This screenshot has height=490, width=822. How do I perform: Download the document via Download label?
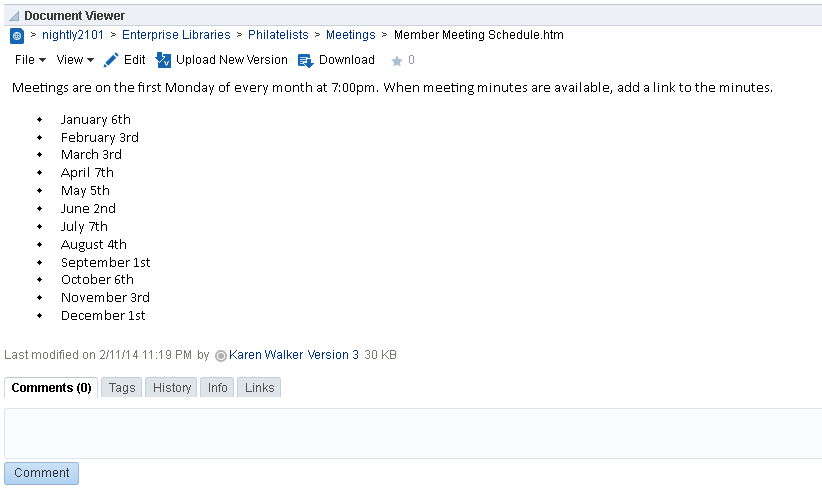347,60
